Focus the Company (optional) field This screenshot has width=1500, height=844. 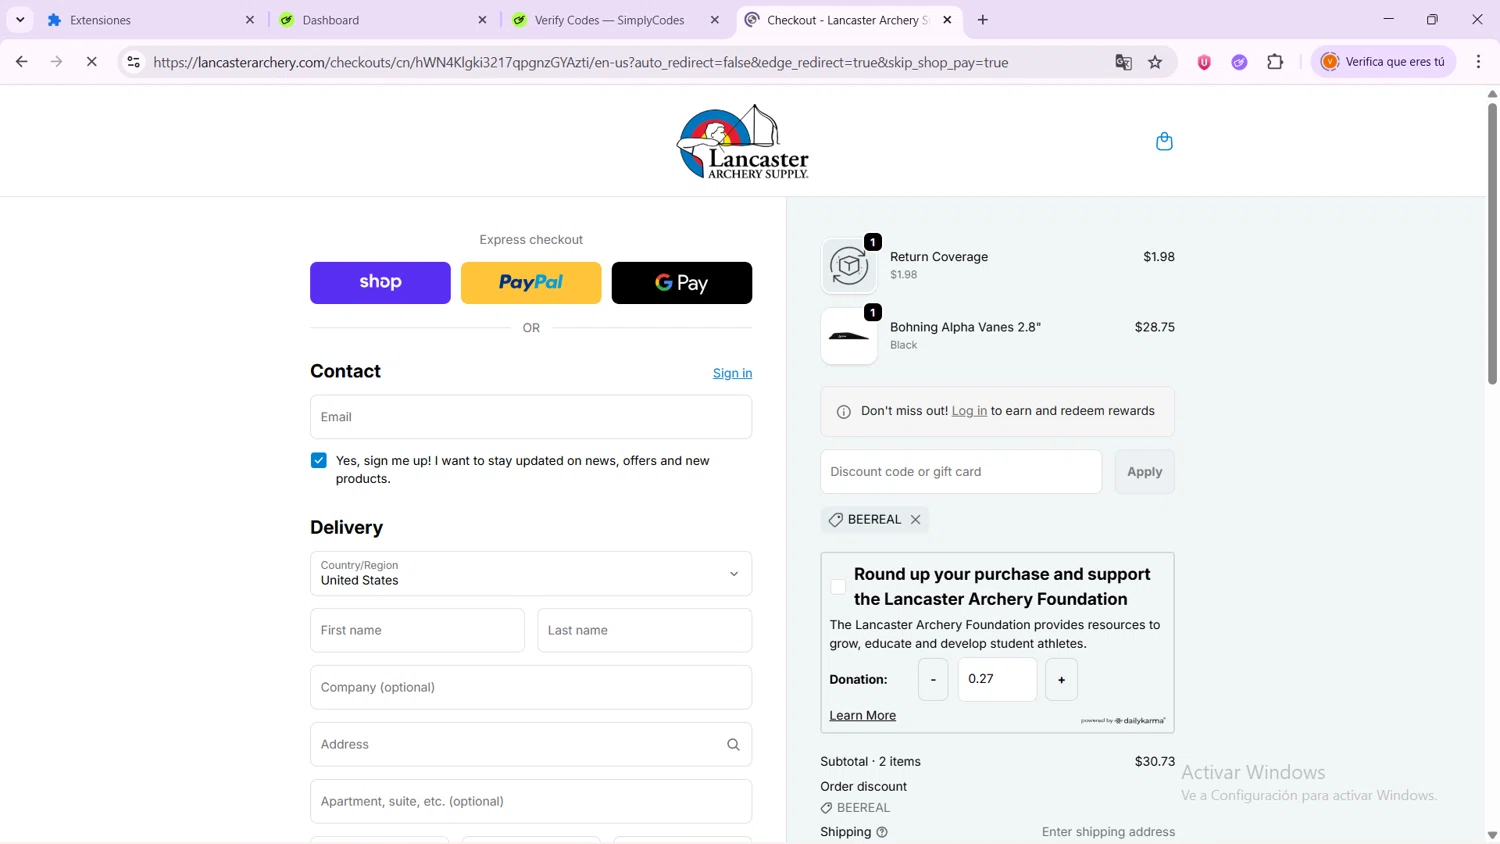click(531, 688)
